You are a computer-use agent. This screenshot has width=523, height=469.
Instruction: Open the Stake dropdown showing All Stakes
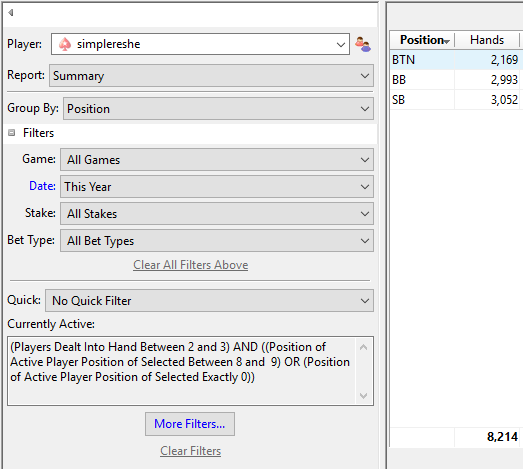pyautogui.click(x=217, y=214)
